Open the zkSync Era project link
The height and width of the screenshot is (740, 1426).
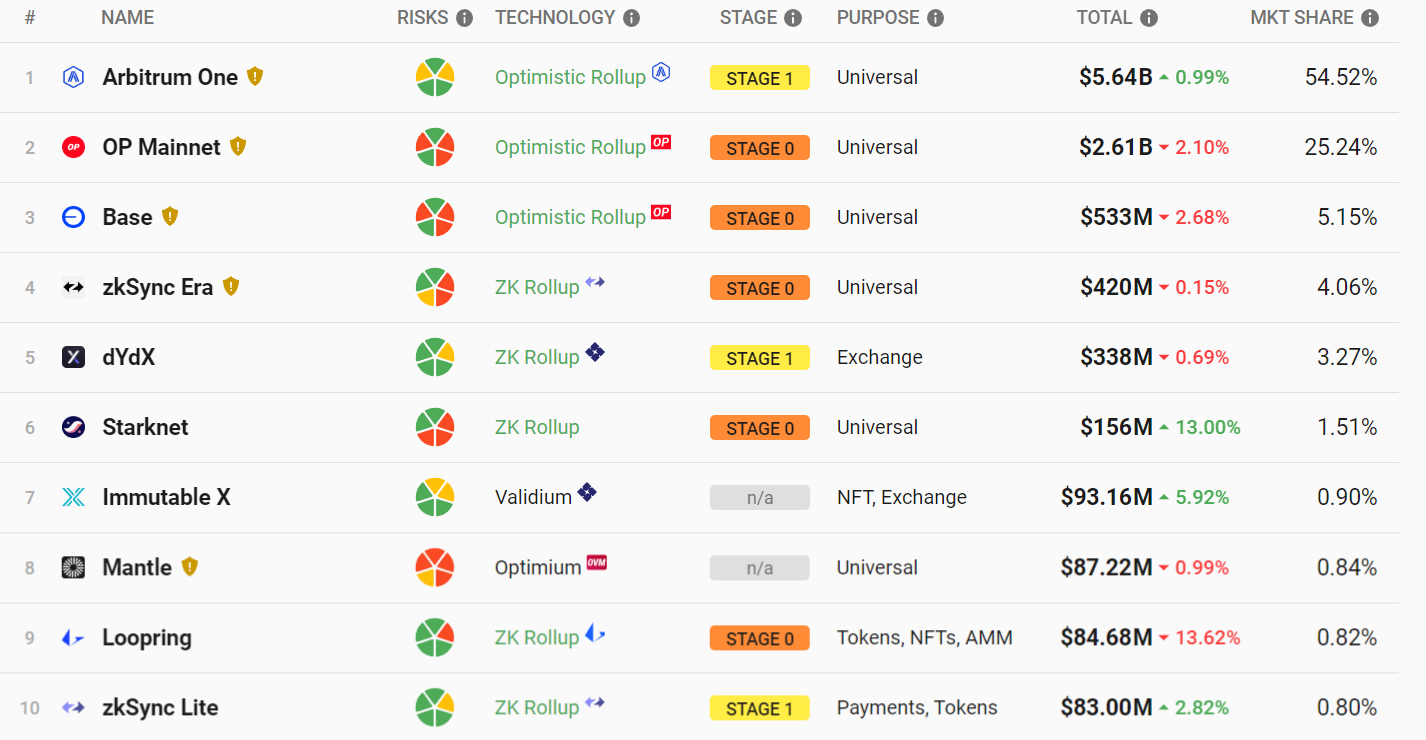click(157, 287)
